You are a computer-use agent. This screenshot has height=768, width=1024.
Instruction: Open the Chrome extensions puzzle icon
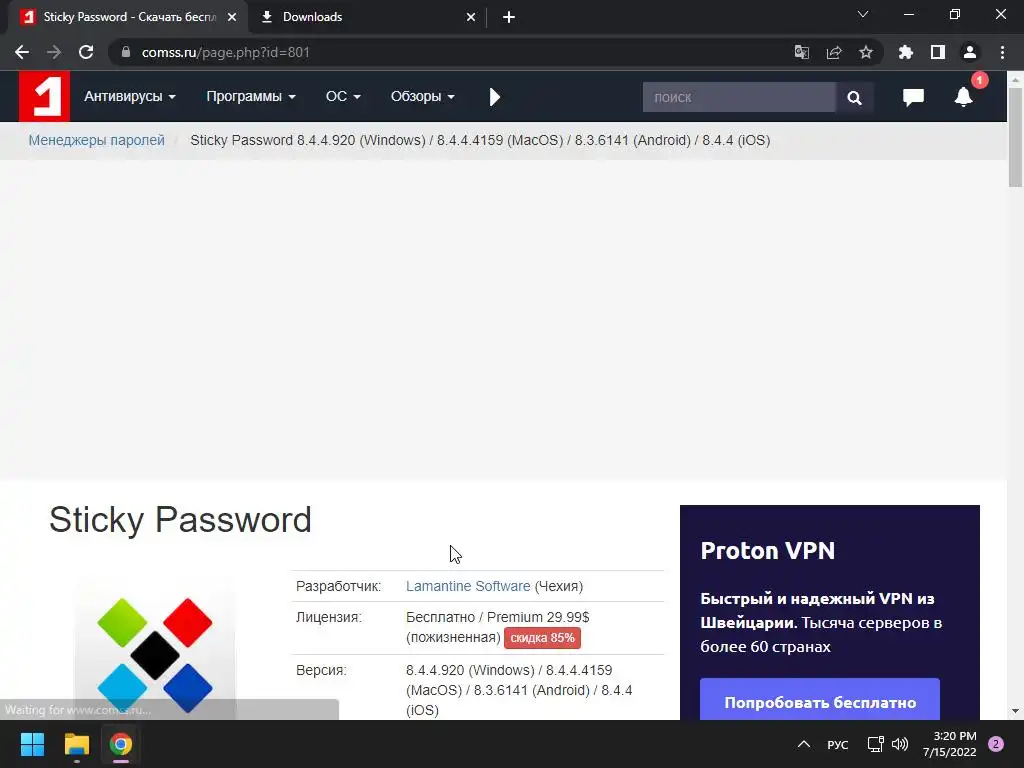pos(906,52)
